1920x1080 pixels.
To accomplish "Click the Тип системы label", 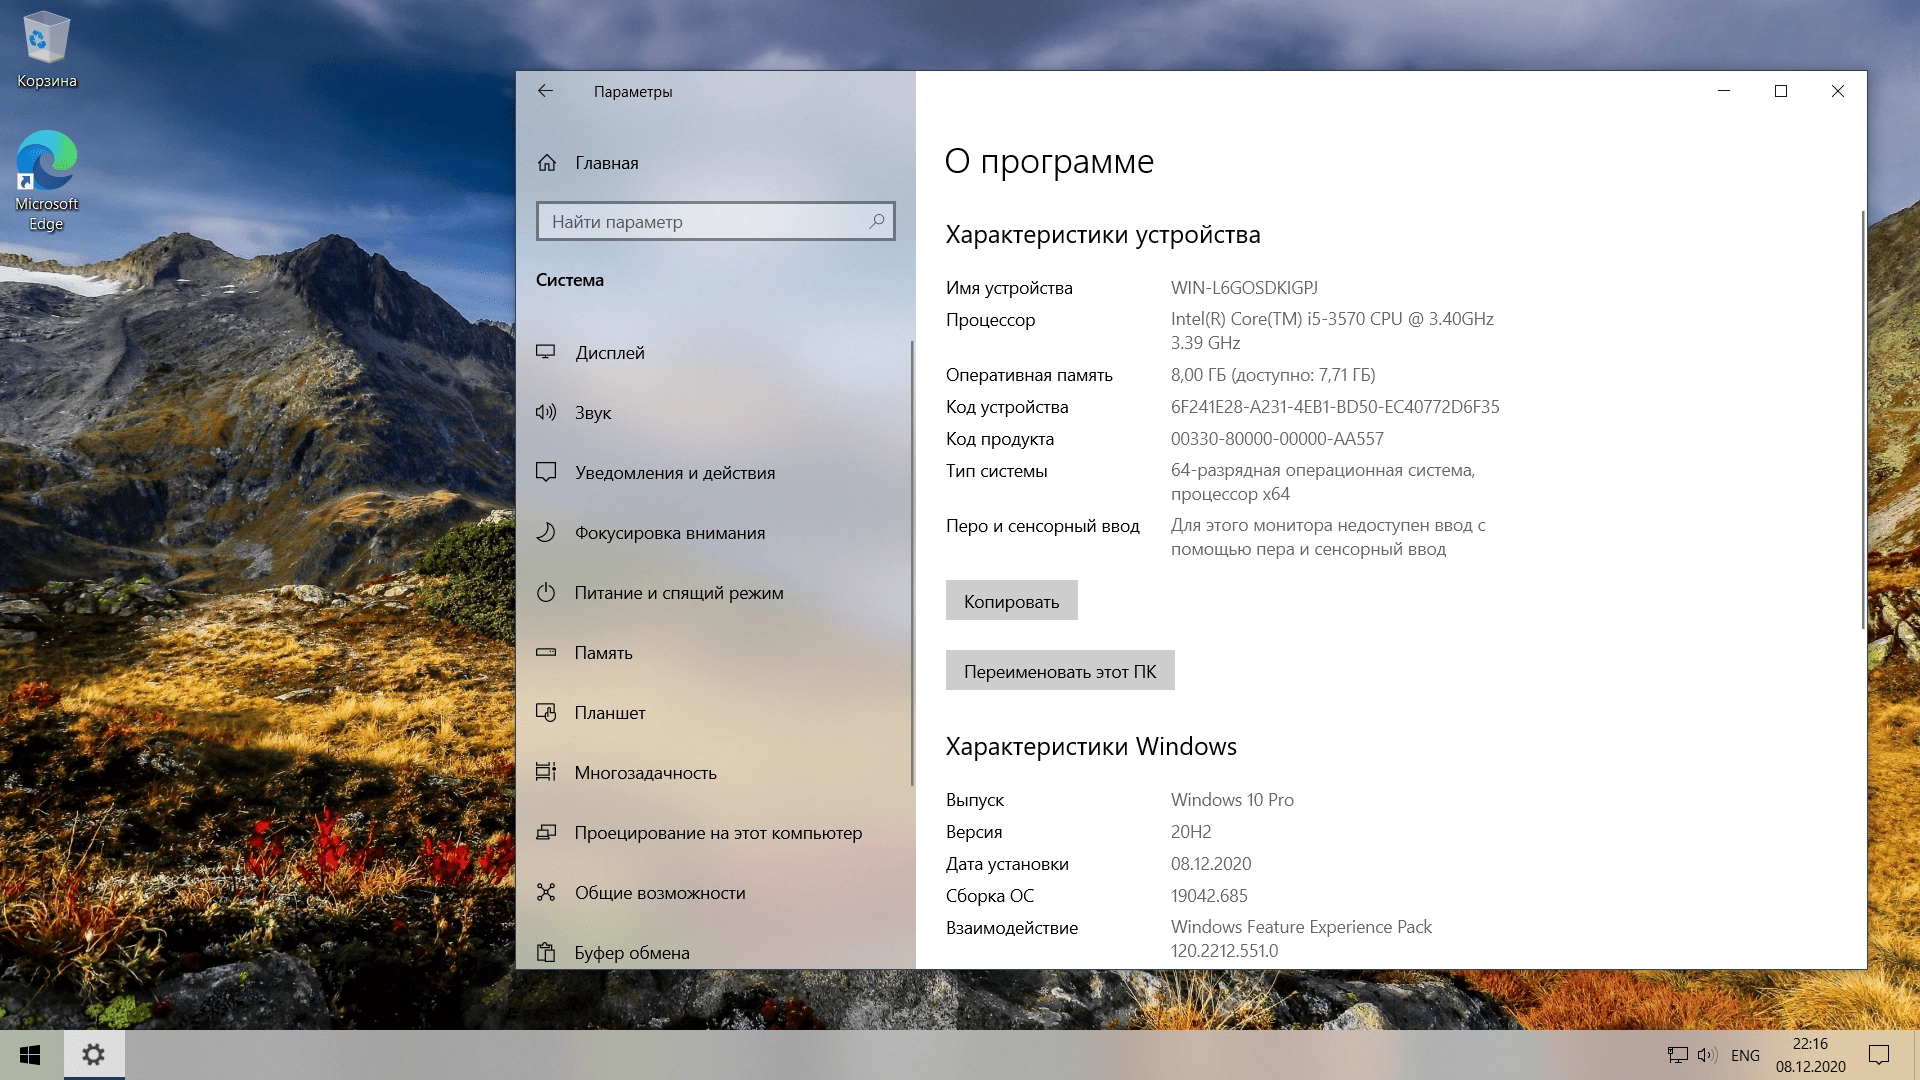I will click(997, 471).
